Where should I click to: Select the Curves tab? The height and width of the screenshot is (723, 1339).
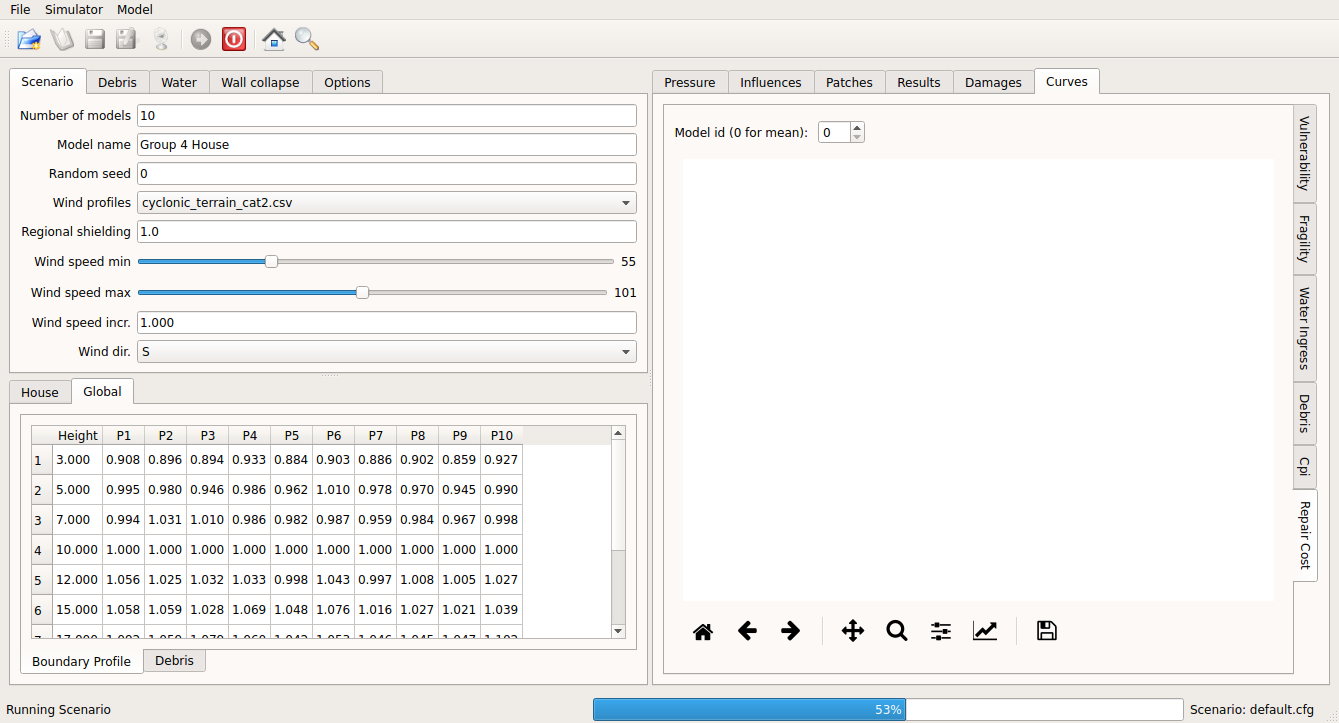[x=1067, y=81]
